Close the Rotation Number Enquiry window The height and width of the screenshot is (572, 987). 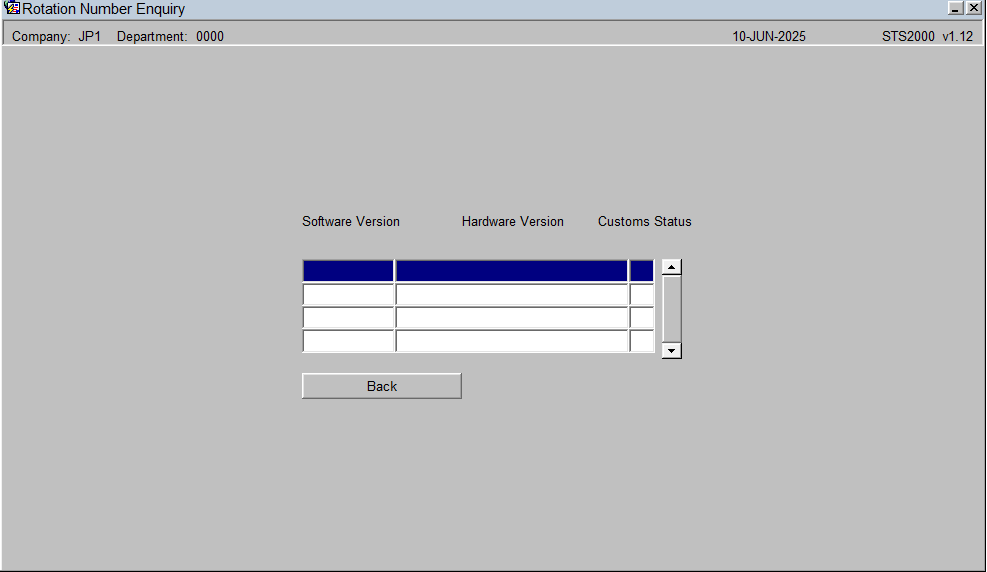point(973,8)
